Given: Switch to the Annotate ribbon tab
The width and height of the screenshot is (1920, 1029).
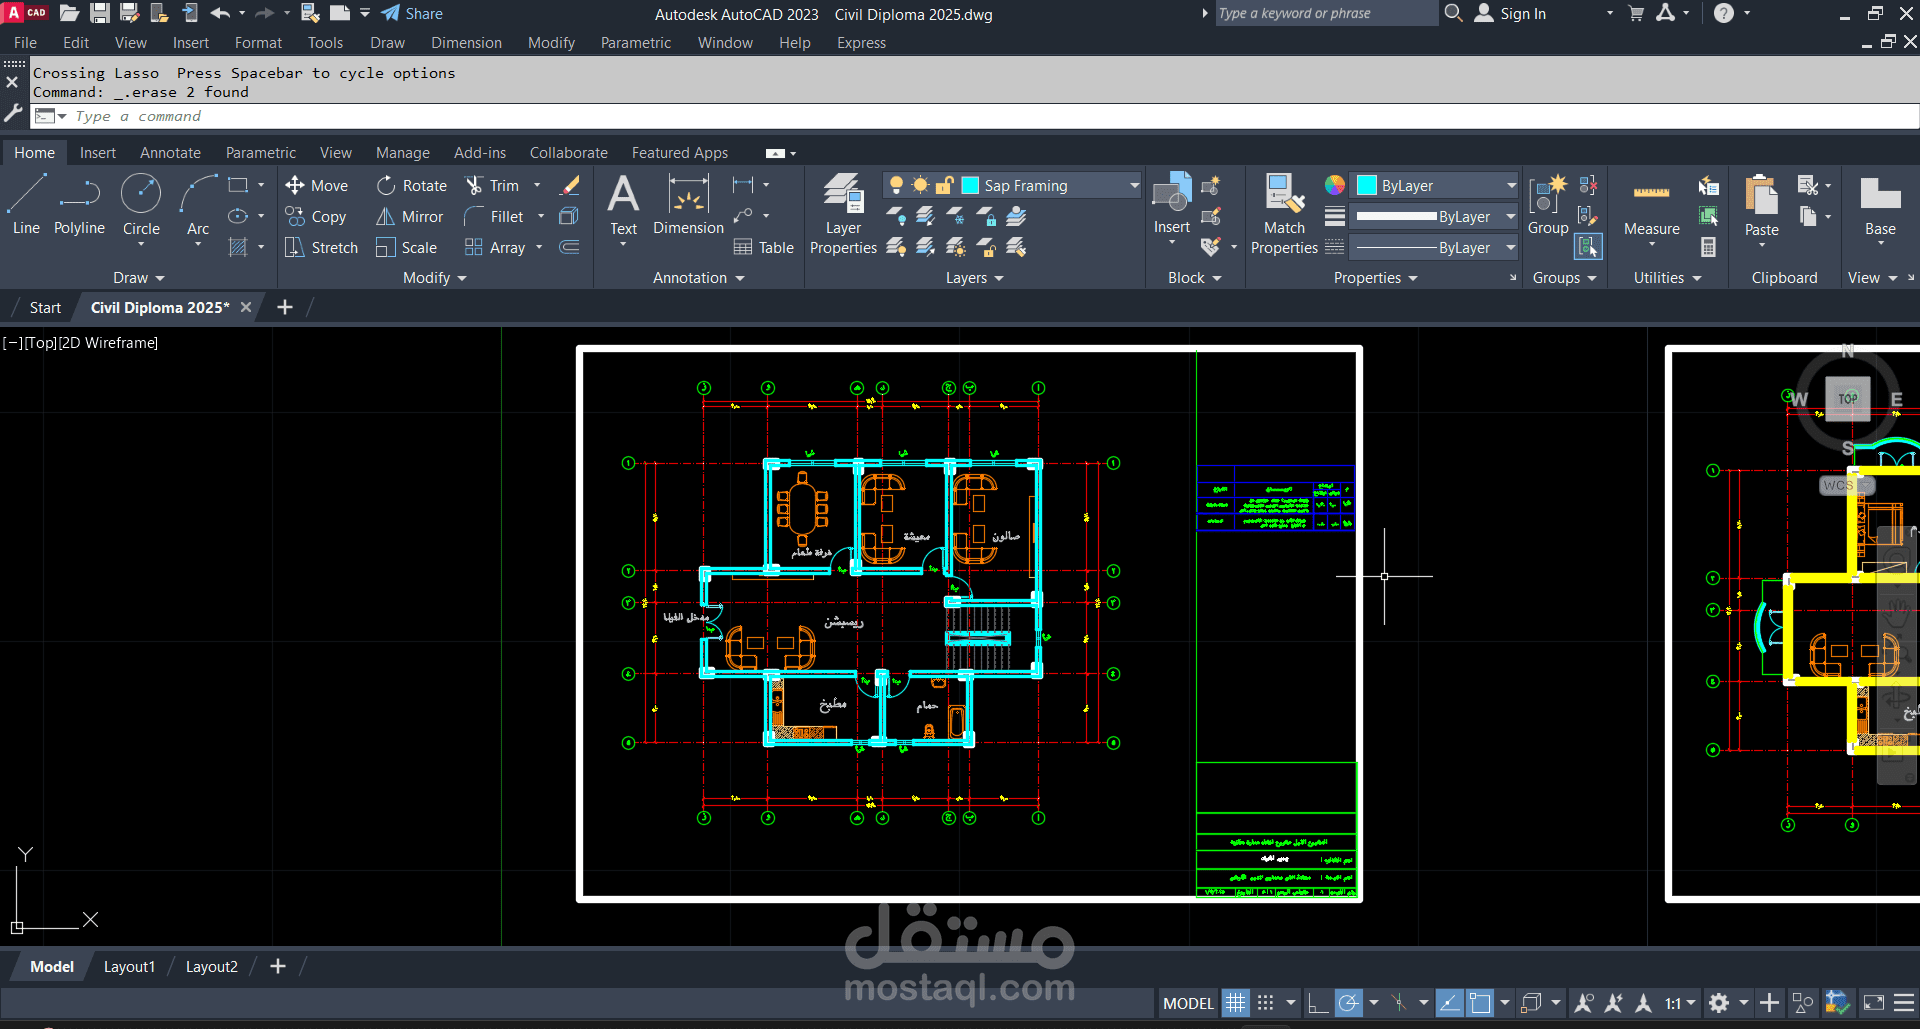Looking at the screenshot, I should 170,153.
